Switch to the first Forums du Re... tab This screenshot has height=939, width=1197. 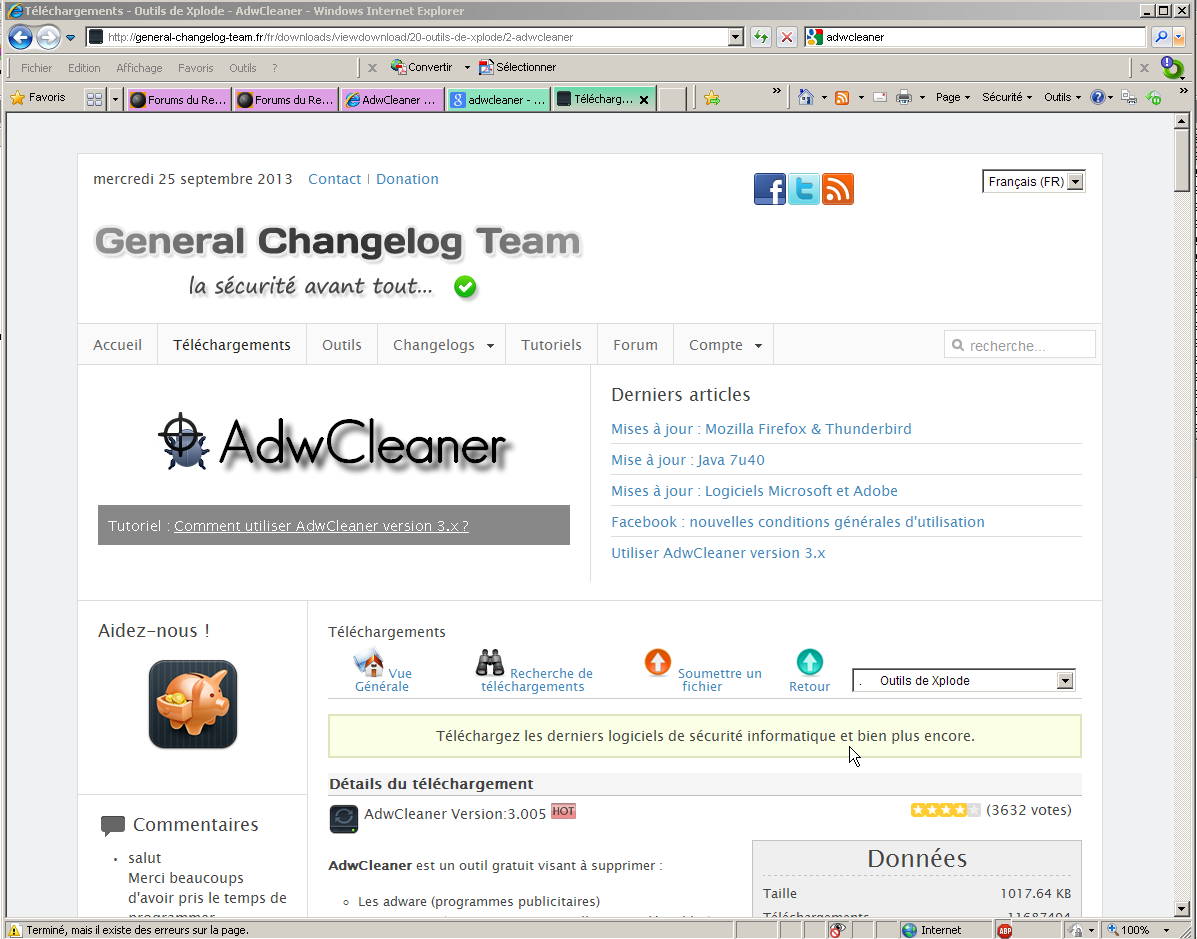pos(178,99)
